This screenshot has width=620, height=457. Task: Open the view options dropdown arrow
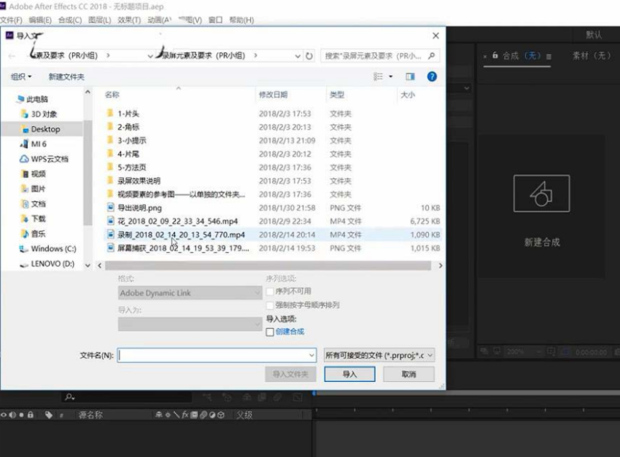(x=391, y=76)
